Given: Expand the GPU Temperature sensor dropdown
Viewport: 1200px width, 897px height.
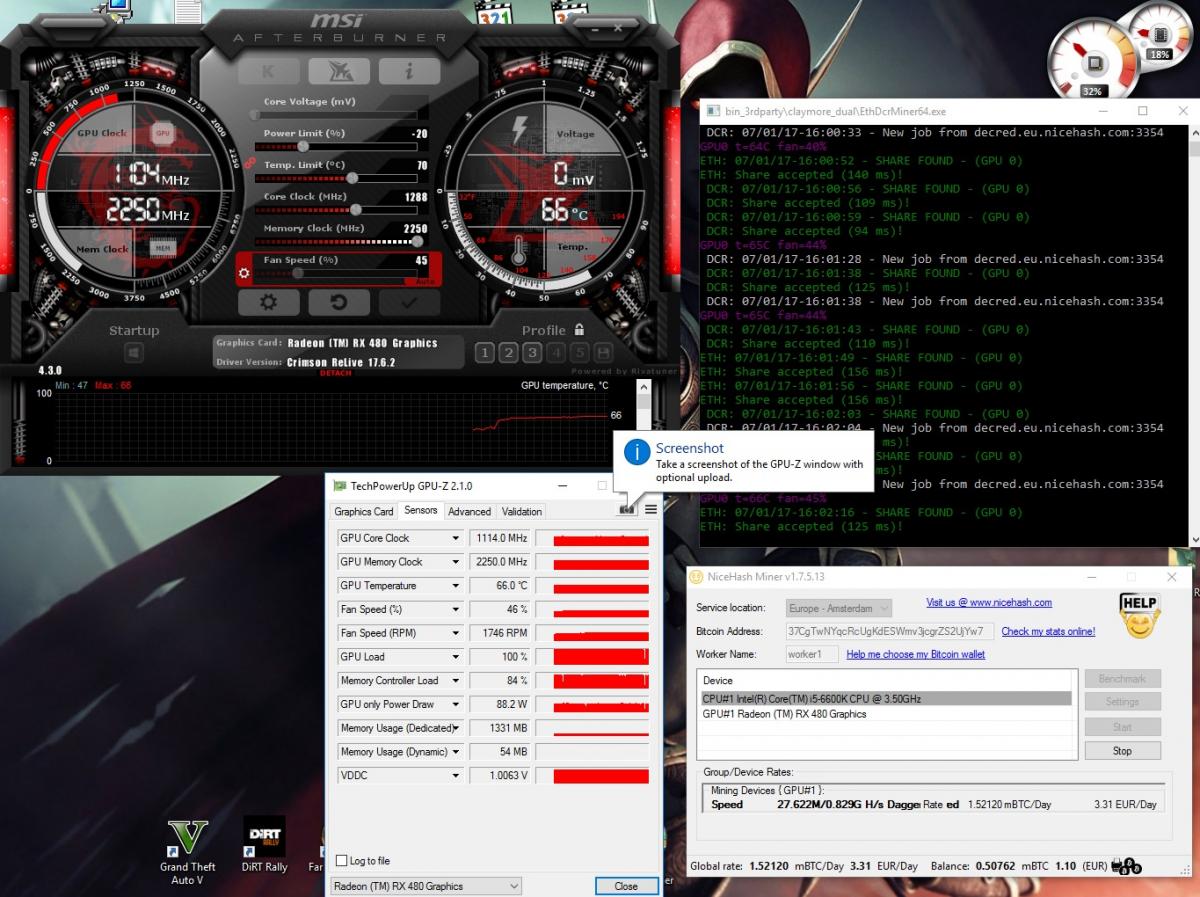Looking at the screenshot, I should [x=456, y=586].
